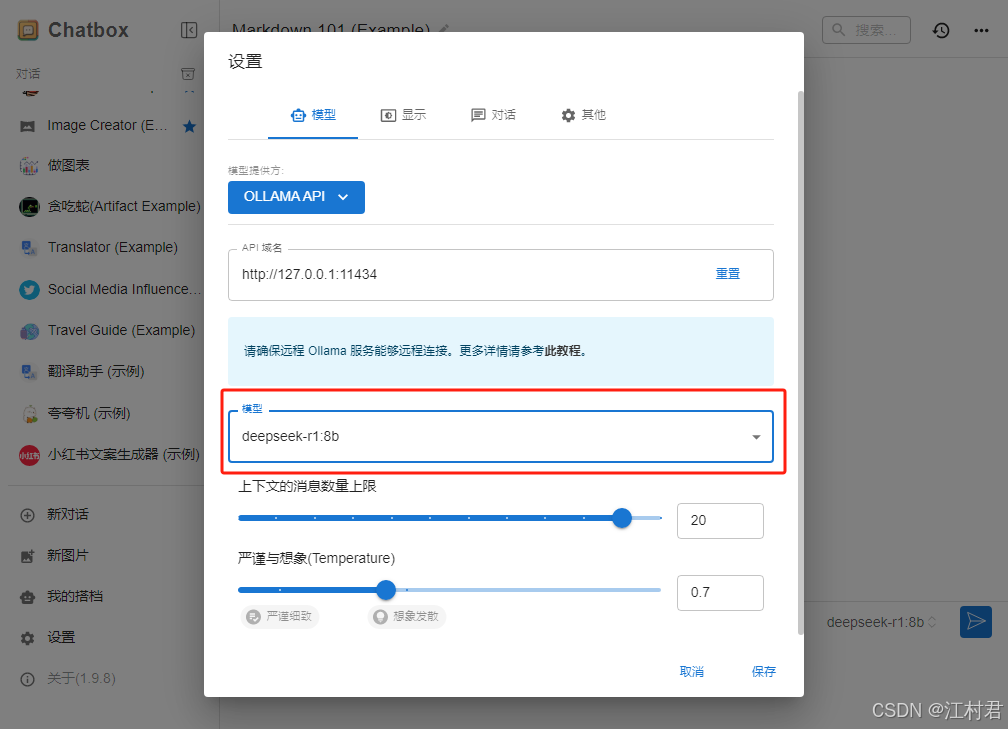Viewport: 1008px width, 729px height.
Task: Click the Social Media Influencer Twitter icon
Action: [29, 290]
